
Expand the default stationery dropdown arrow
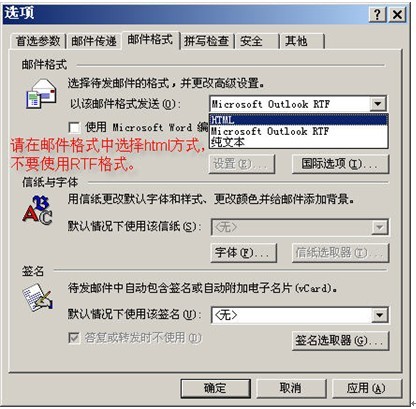(x=380, y=227)
